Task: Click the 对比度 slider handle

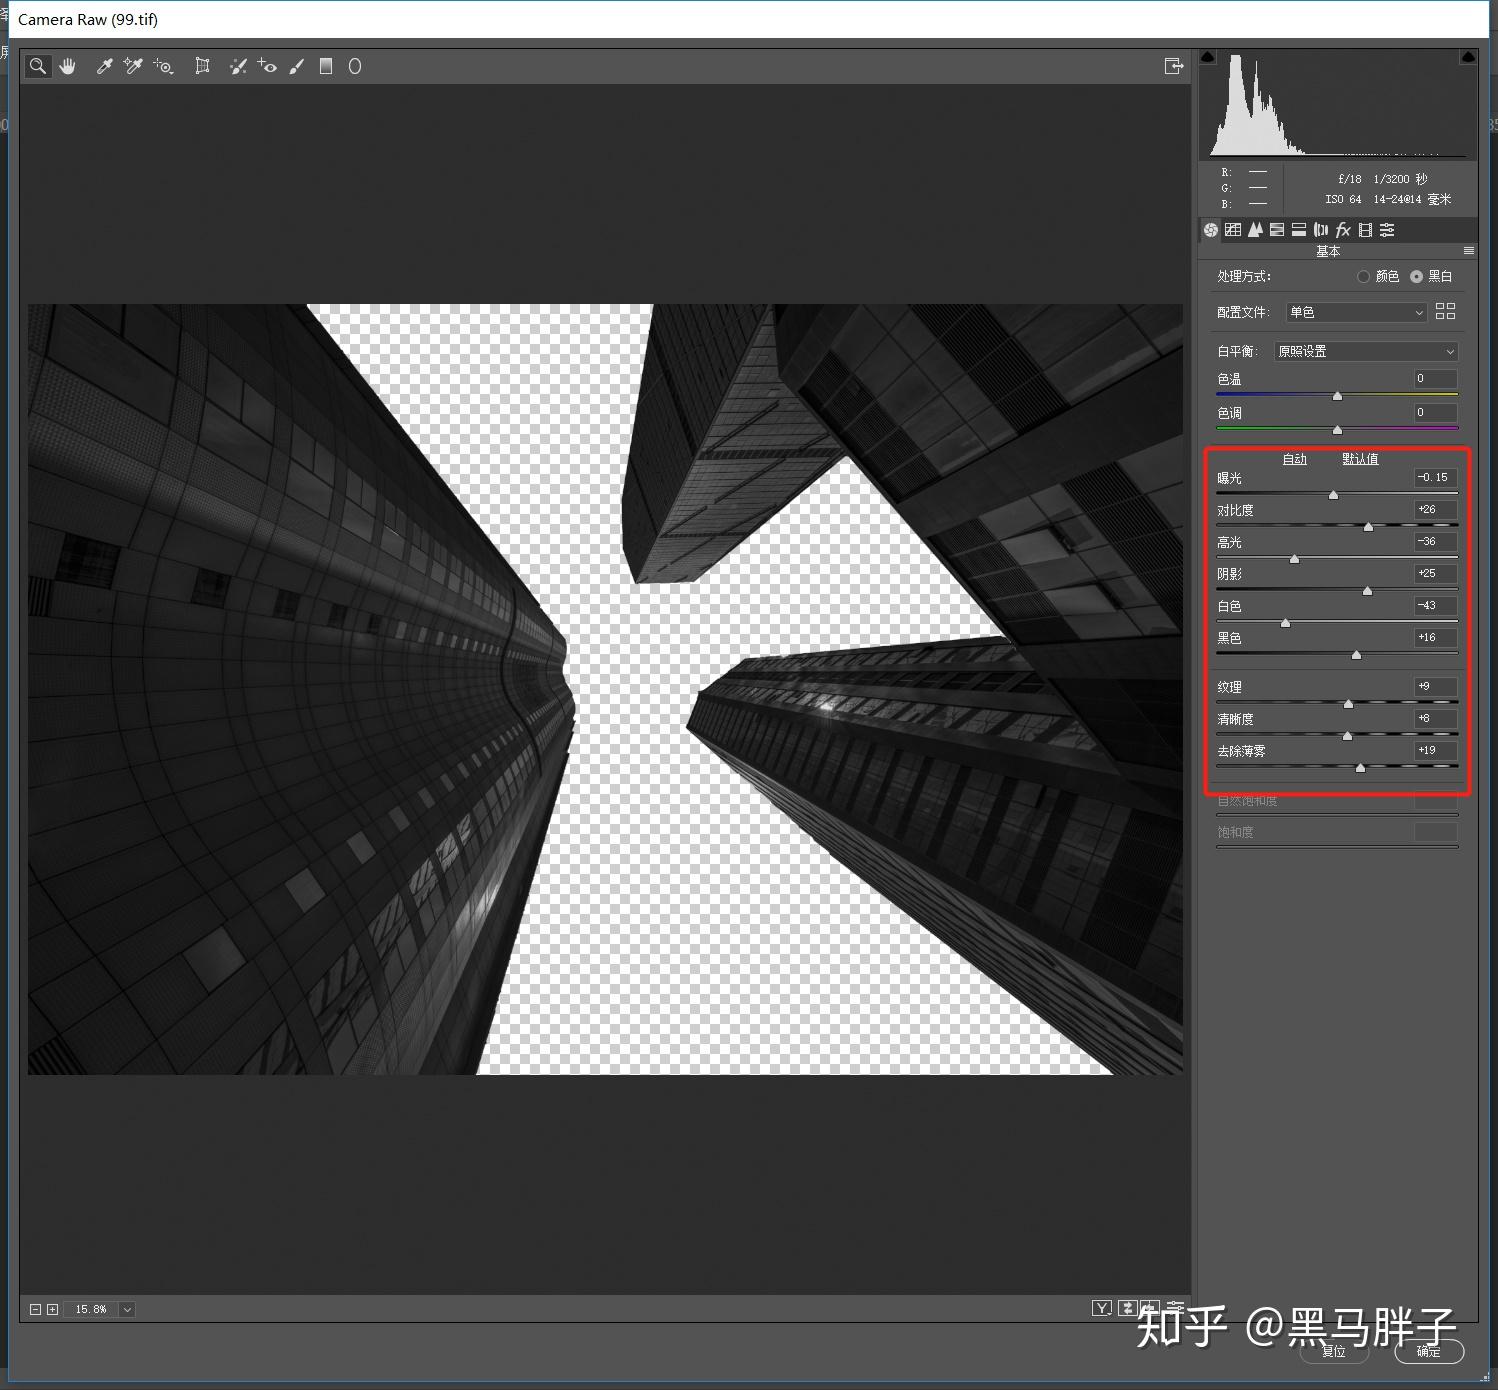Action: tap(1368, 527)
